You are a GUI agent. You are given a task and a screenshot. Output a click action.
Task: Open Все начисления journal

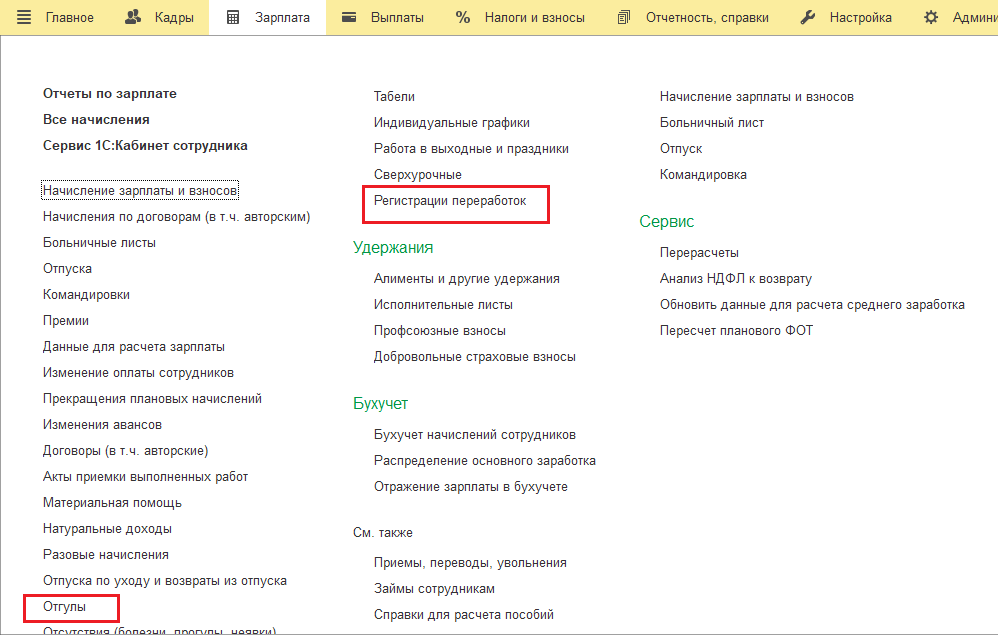click(x=96, y=120)
